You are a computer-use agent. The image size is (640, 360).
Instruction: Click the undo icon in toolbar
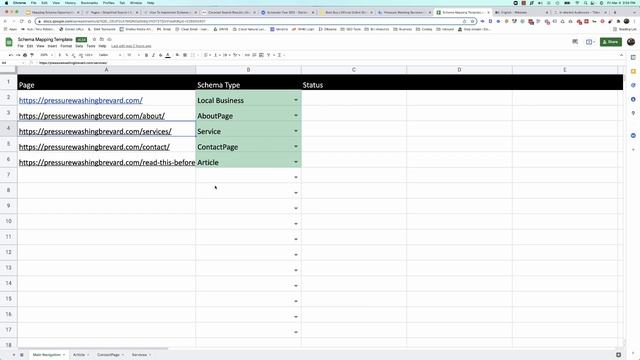click(11, 55)
